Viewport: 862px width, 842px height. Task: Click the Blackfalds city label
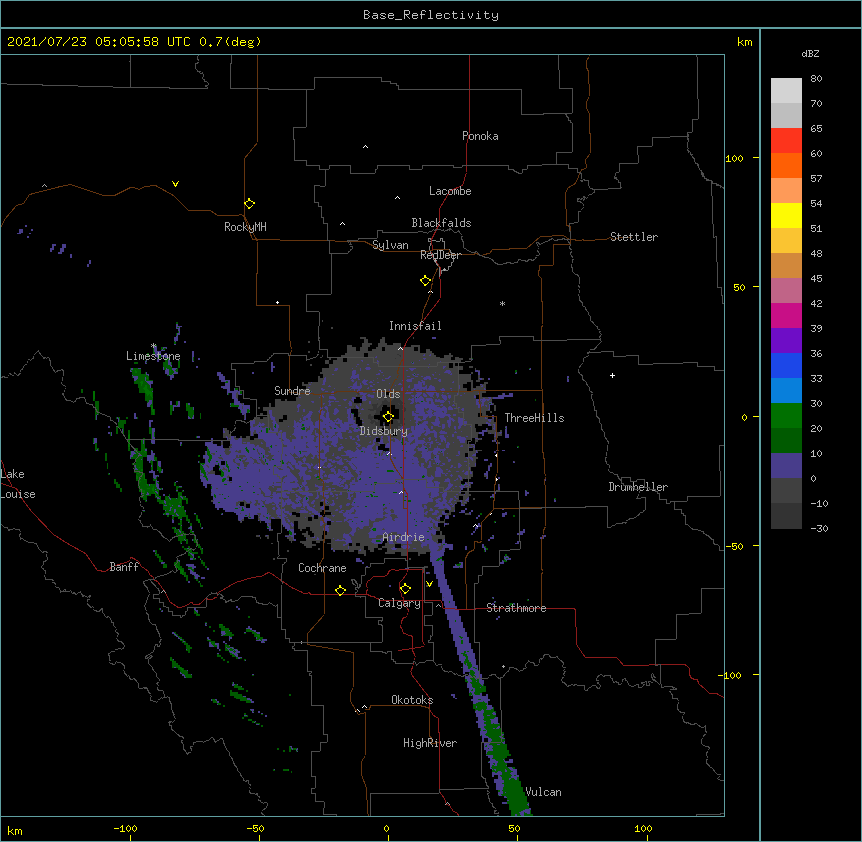click(x=441, y=223)
